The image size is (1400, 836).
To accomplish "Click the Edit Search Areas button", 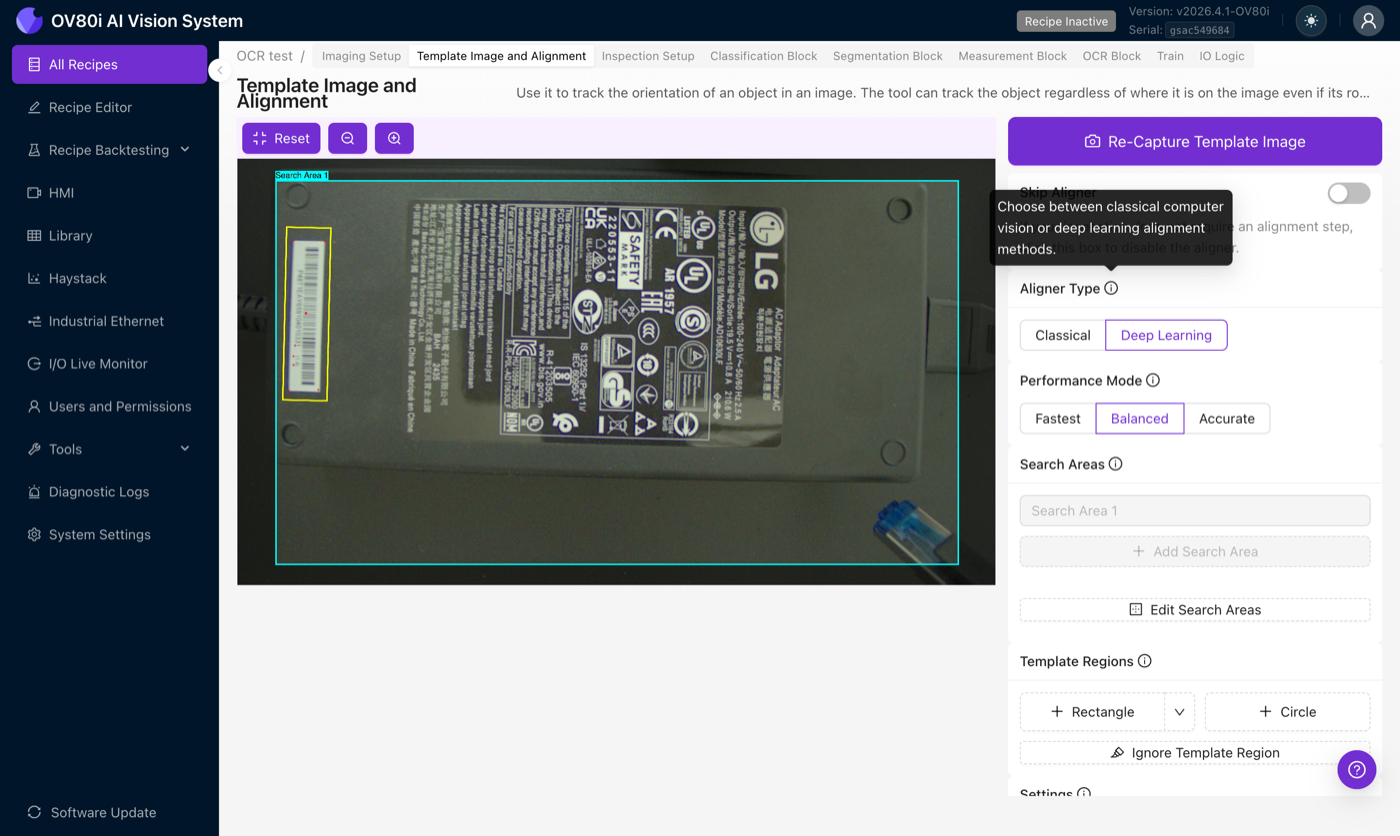I will pos(1195,609).
